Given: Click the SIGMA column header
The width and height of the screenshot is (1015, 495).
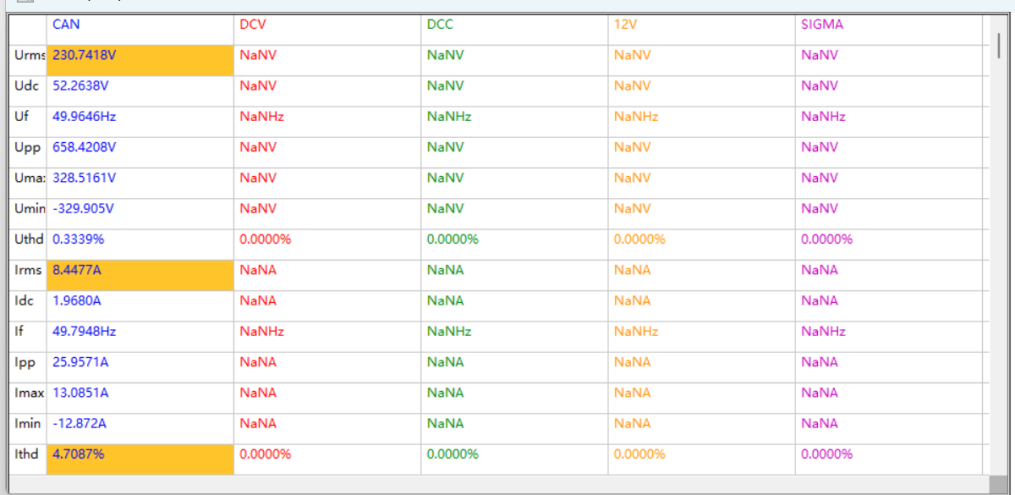Looking at the screenshot, I should (888, 25).
